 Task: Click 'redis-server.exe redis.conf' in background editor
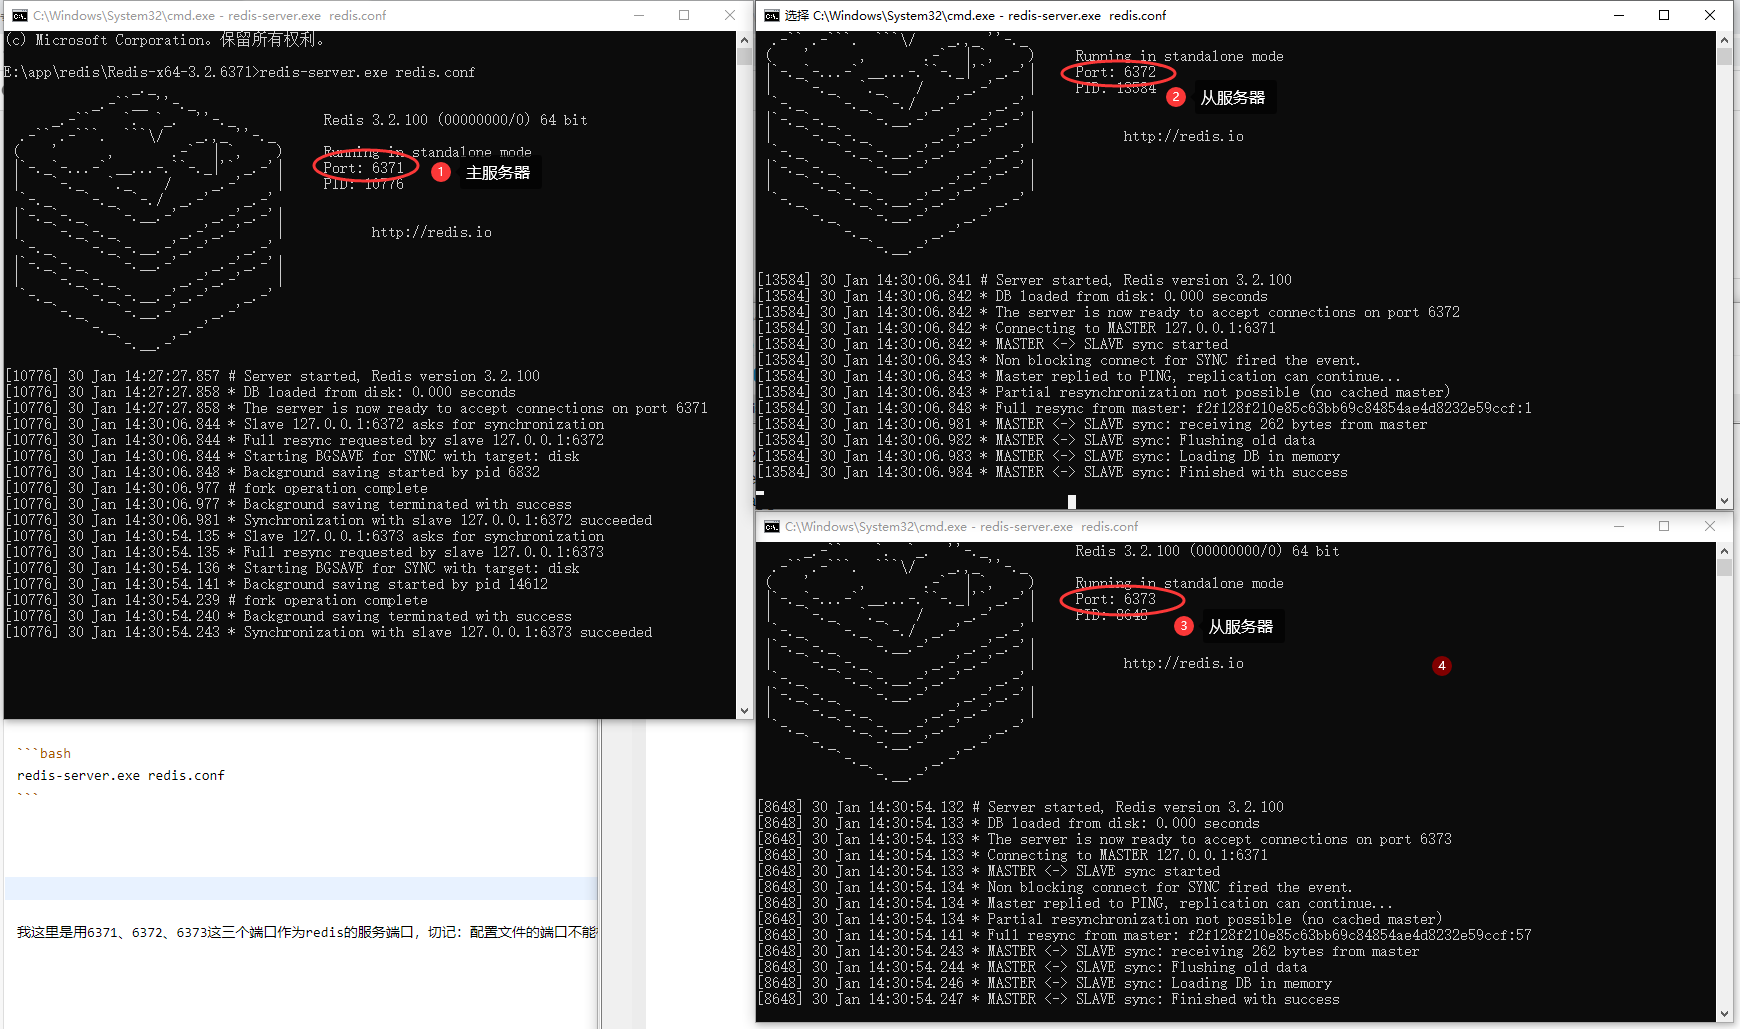[x=121, y=775]
